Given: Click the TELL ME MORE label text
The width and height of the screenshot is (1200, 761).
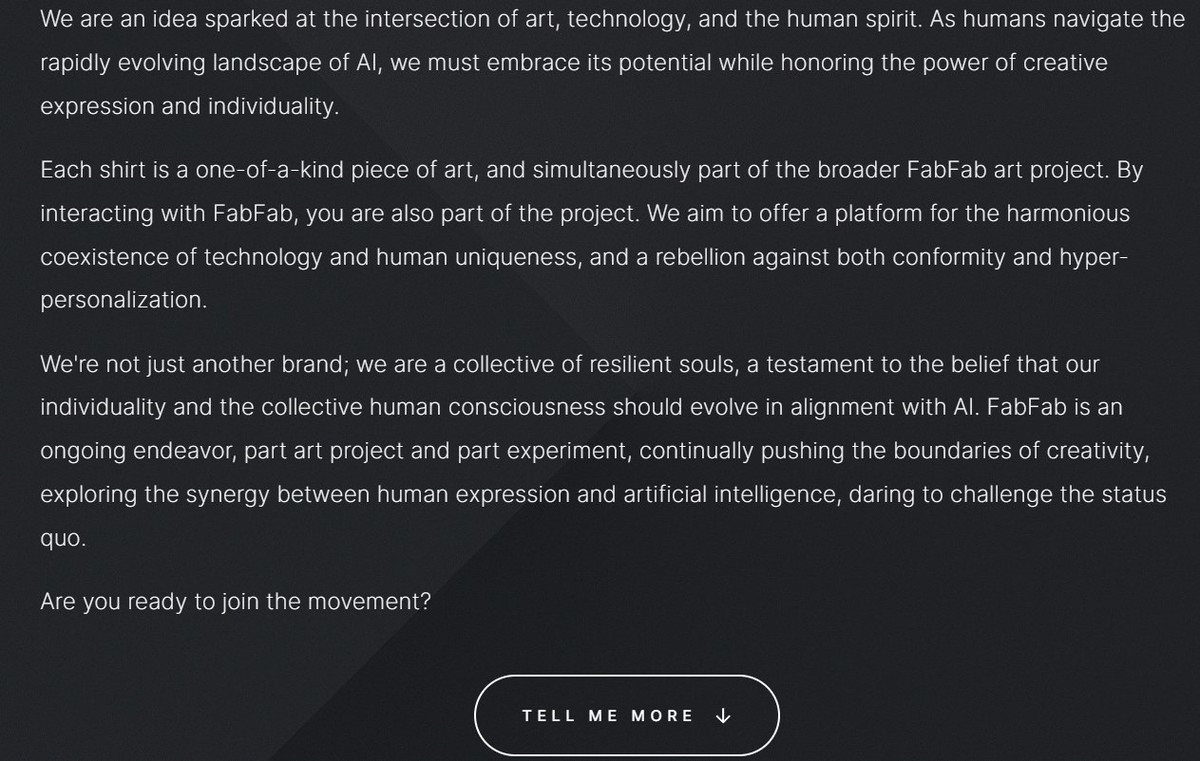Looking at the screenshot, I should tap(608, 716).
